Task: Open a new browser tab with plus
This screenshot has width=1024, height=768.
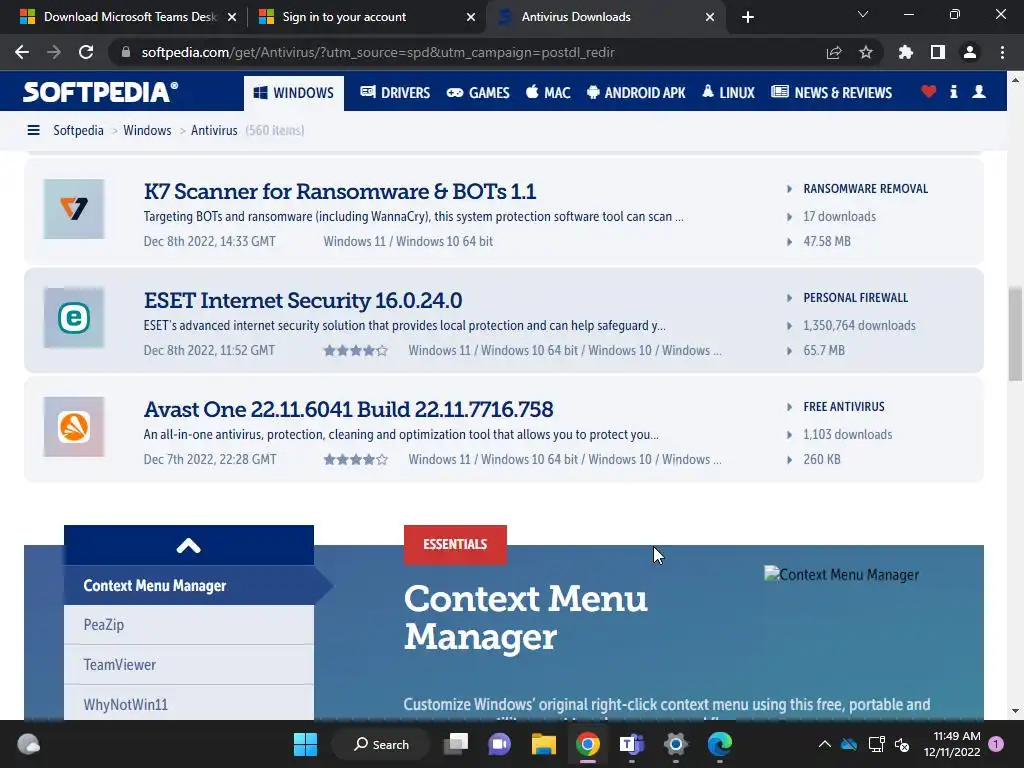Action: click(748, 17)
